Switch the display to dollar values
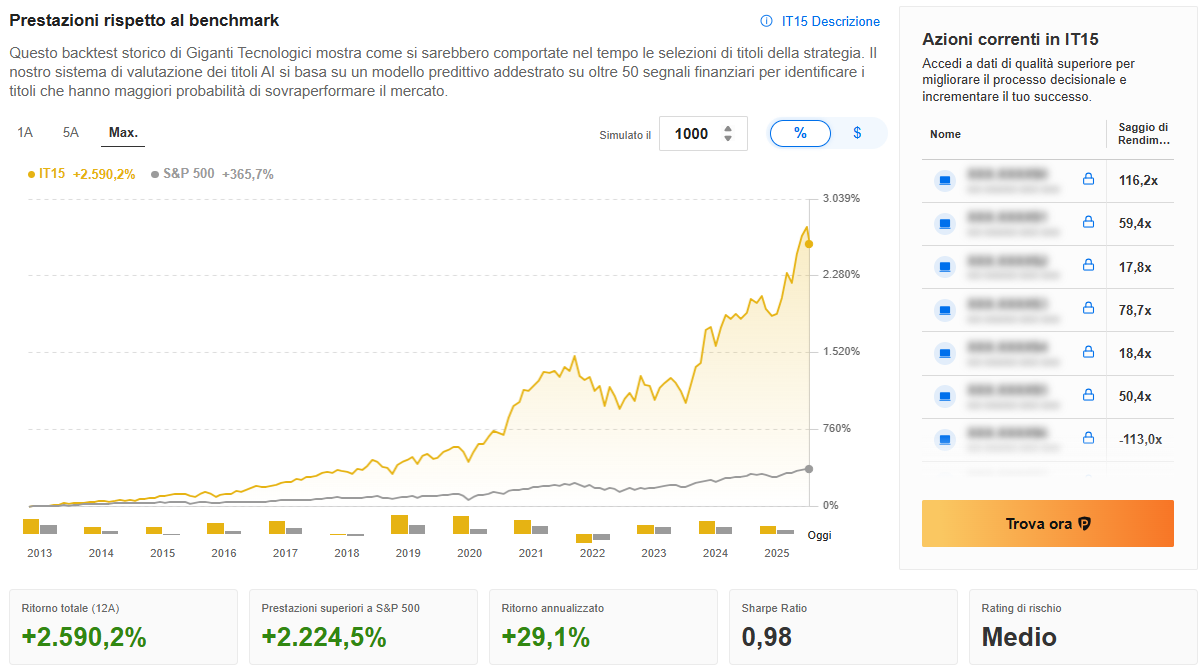This screenshot has width=1199, height=668. point(857,133)
